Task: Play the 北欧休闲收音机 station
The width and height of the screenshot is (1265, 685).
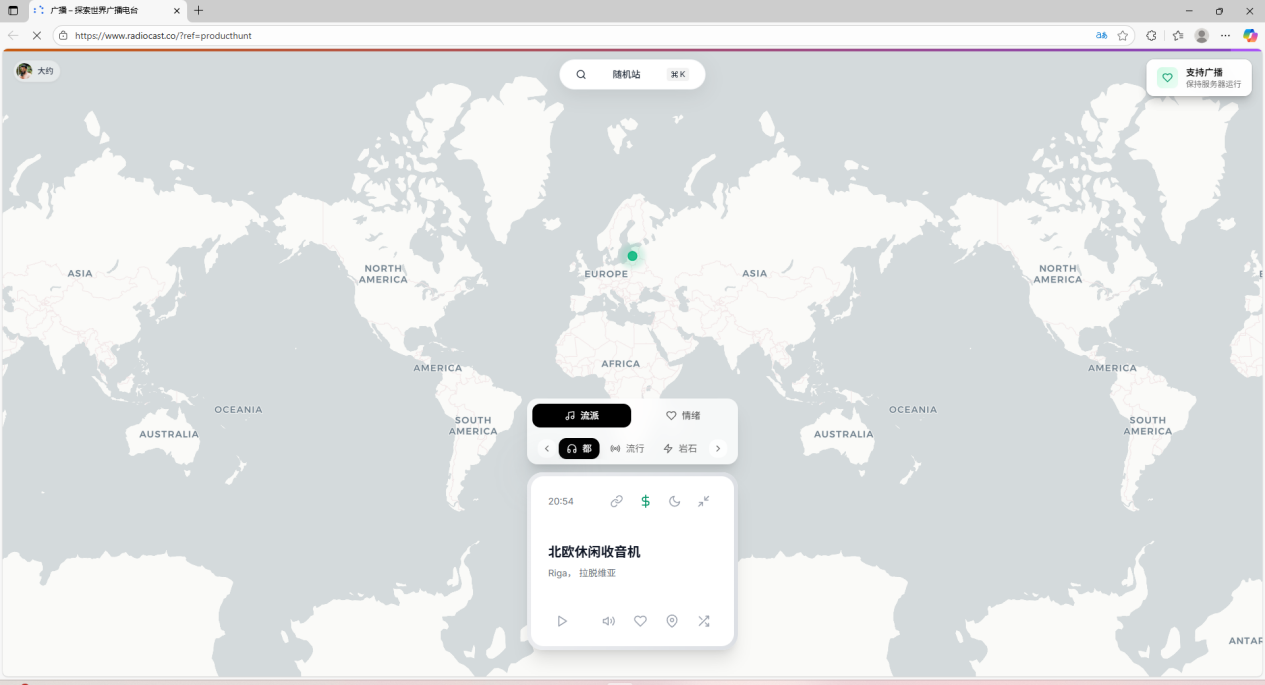Action: (x=562, y=621)
